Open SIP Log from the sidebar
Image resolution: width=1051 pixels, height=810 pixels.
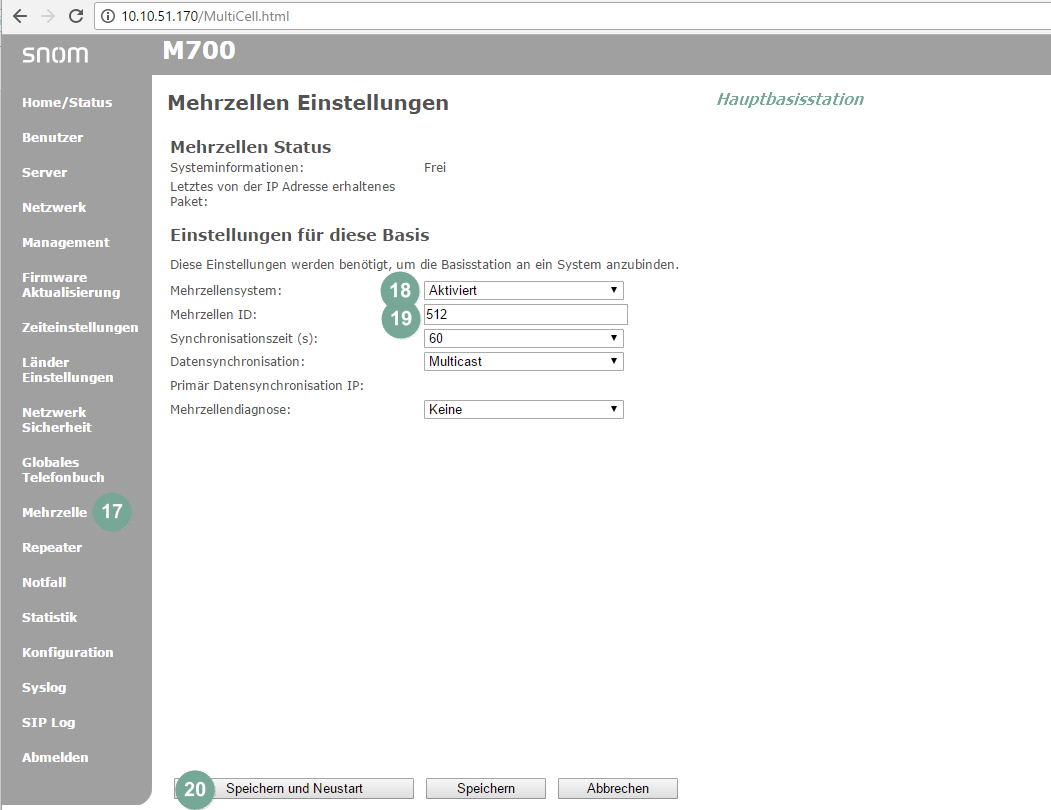[48, 723]
